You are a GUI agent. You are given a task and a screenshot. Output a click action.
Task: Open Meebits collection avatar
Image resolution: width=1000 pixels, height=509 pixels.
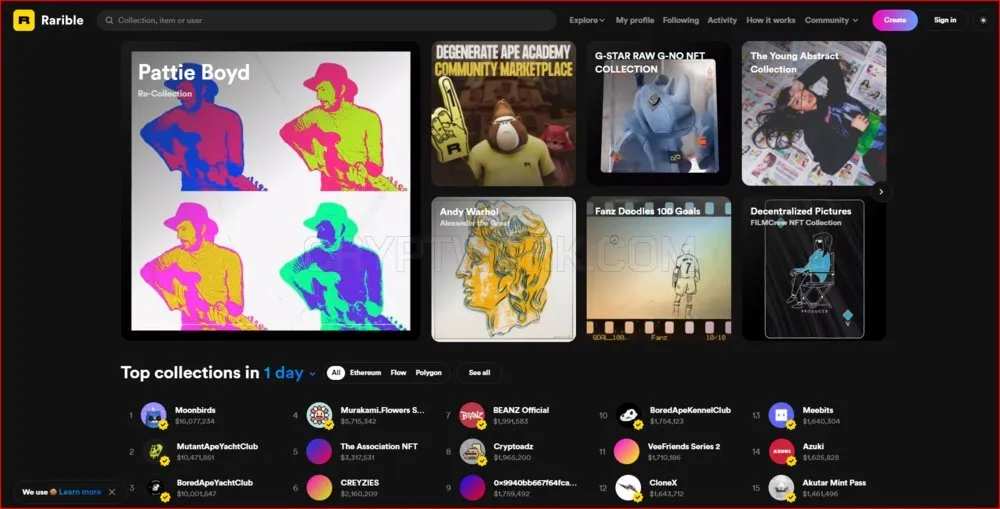point(781,415)
